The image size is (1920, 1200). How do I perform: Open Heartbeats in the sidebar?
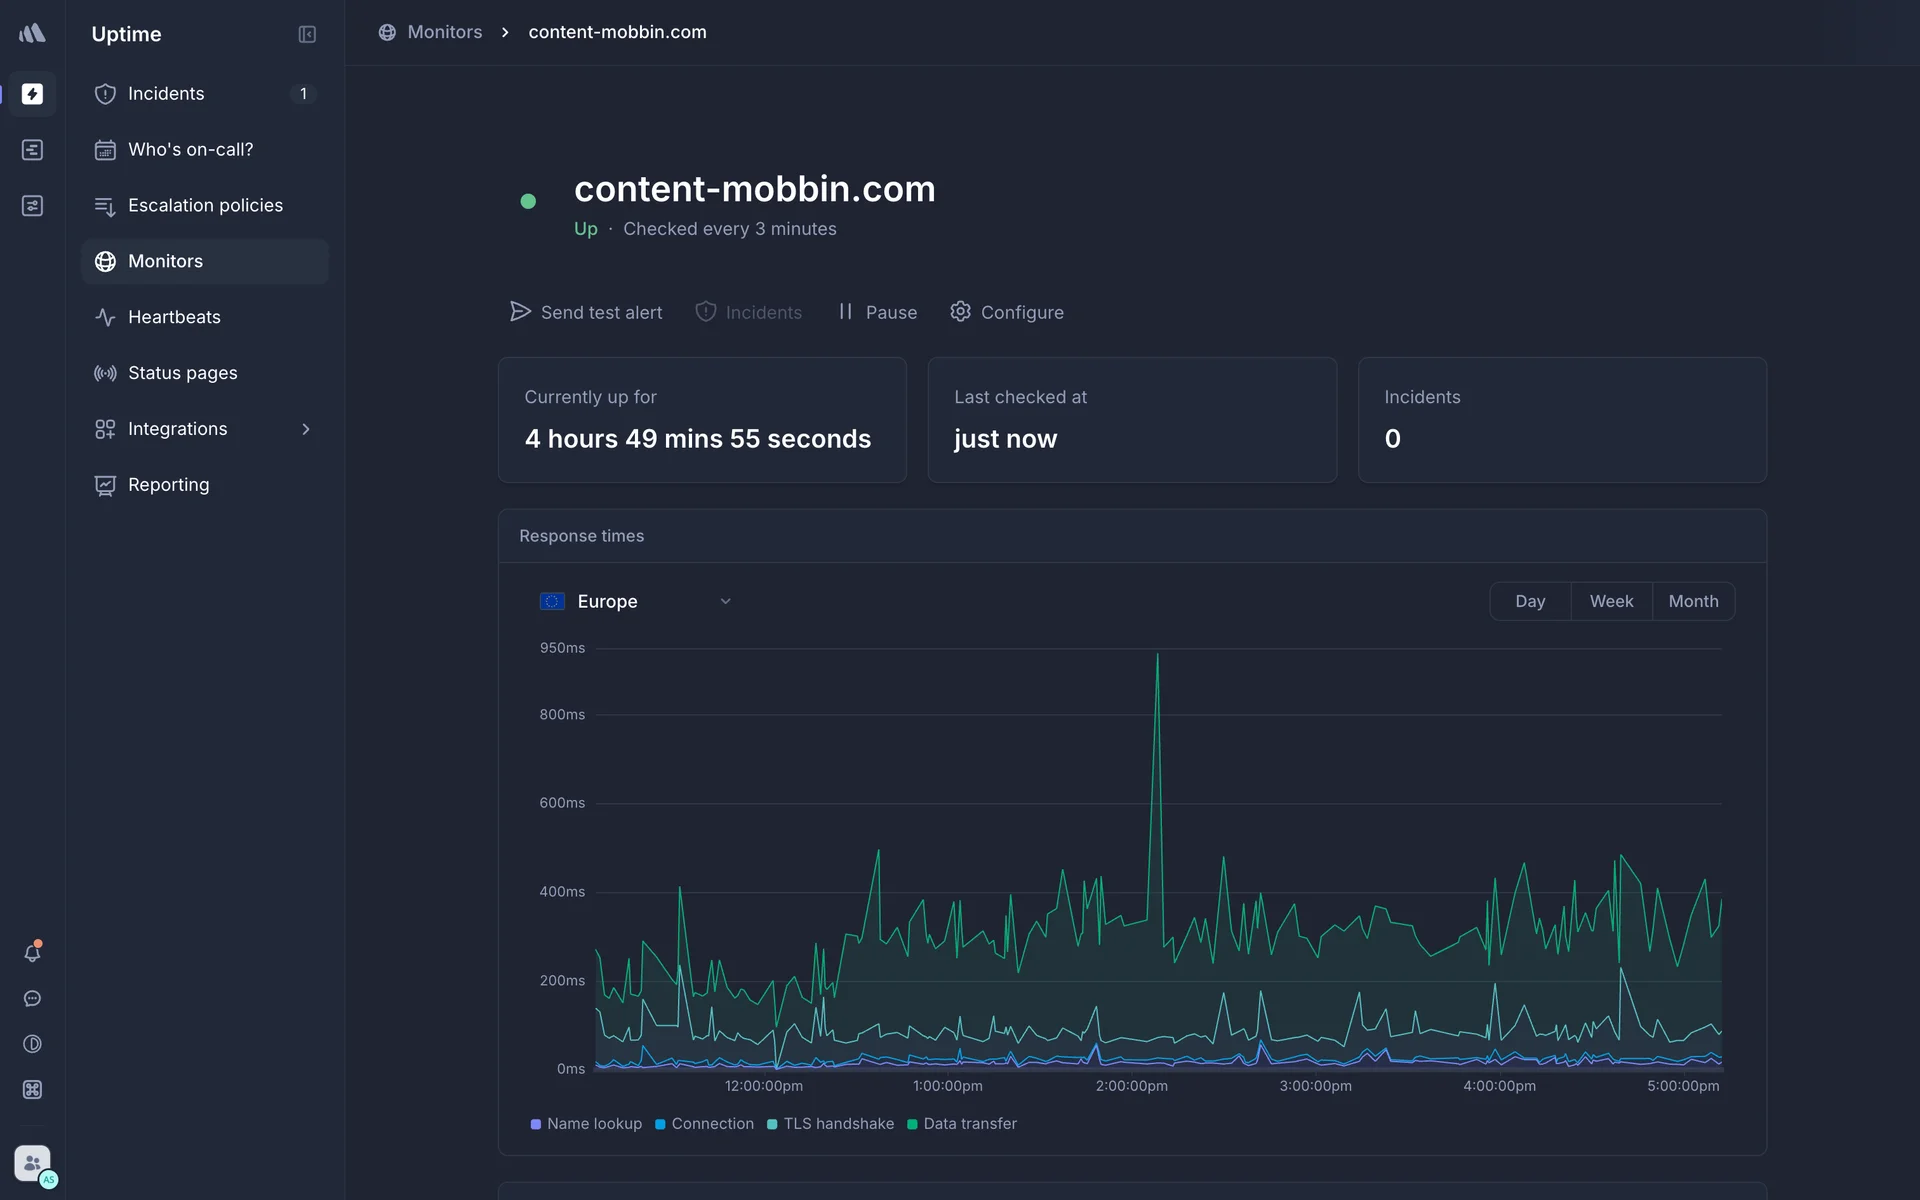(x=174, y=317)
